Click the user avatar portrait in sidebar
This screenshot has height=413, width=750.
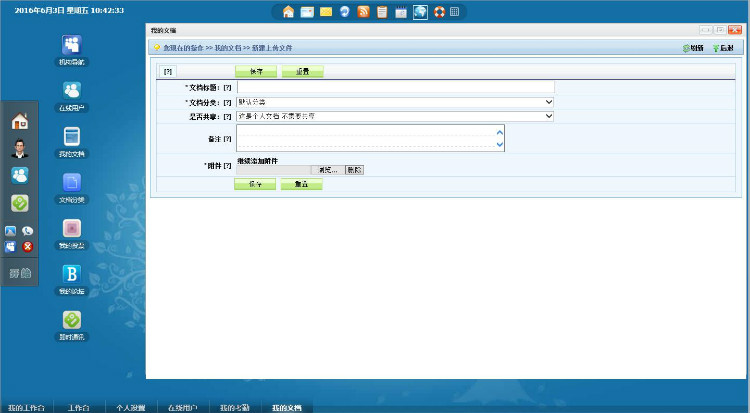[20, 148]
